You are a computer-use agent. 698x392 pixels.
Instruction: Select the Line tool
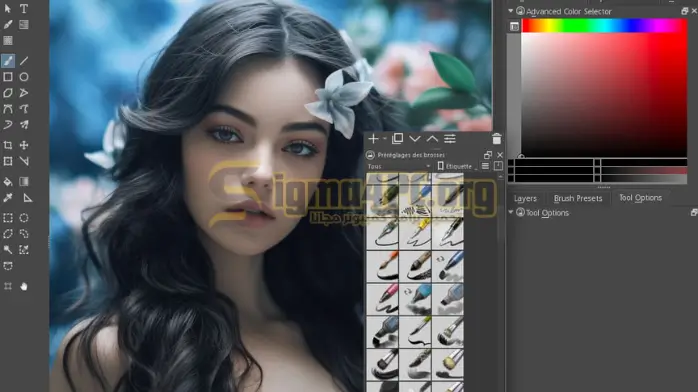[x=24, y=61]
